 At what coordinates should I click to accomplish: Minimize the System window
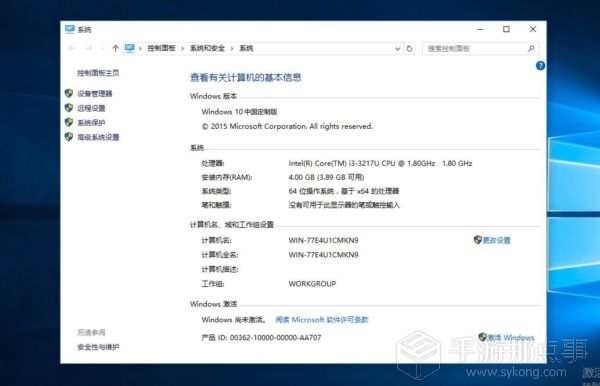480,29
